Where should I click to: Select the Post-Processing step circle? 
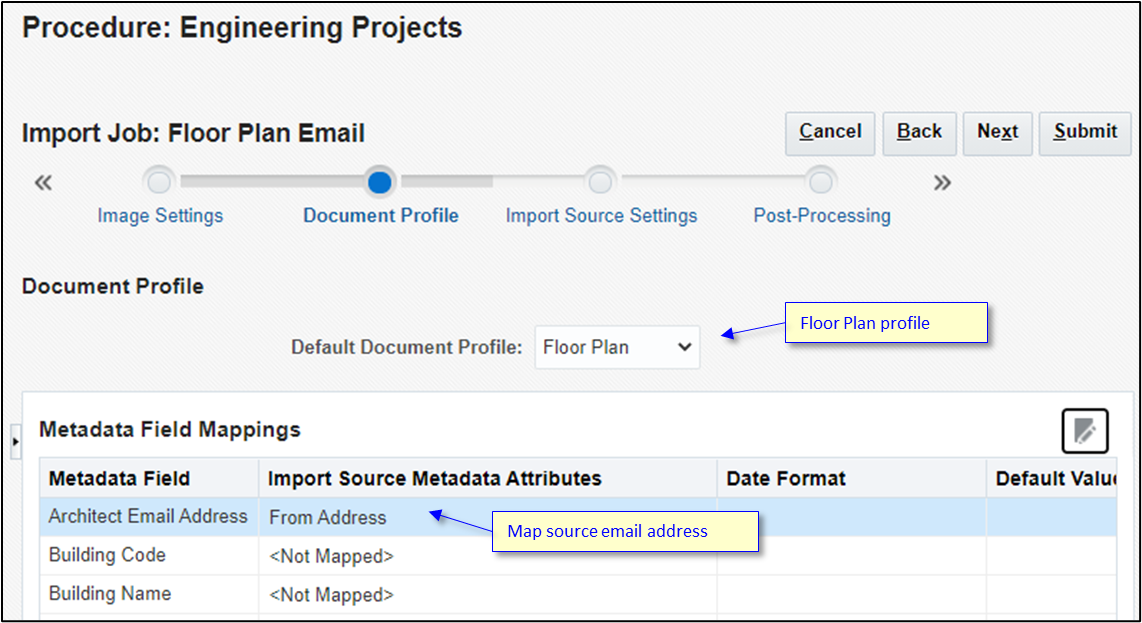point(821,182)
